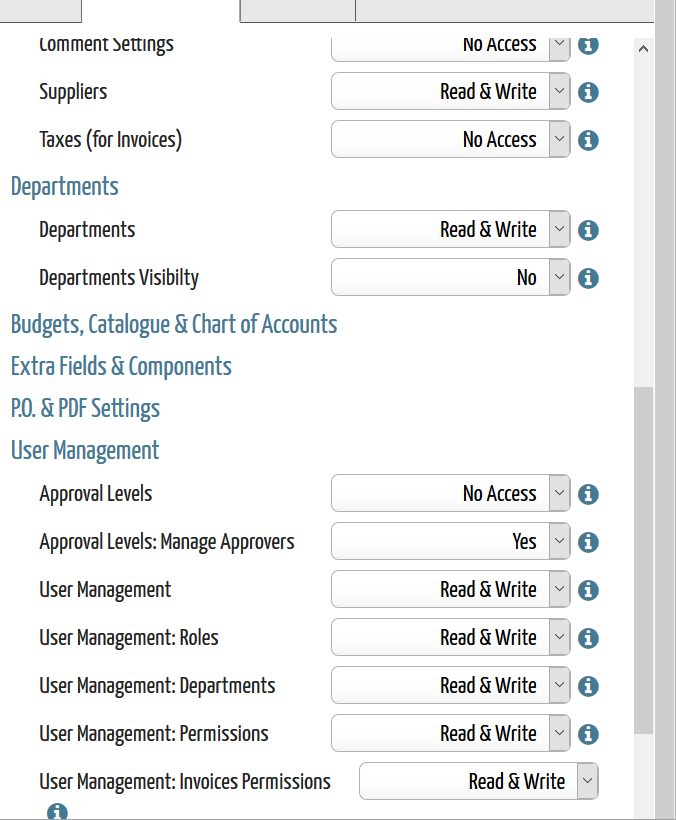
Task: Open the Suppliers access dropdown
Action: click(x=451, y=92)
